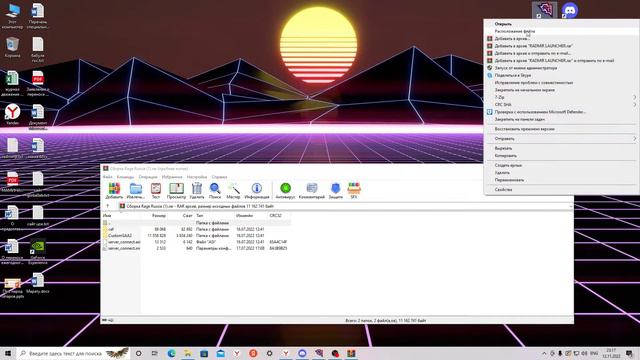Image resolution: width=640 pixels, height=360 pixels.
Task: Start the Антивирус (Virus scan) green icon
Action: pos(285,191)
